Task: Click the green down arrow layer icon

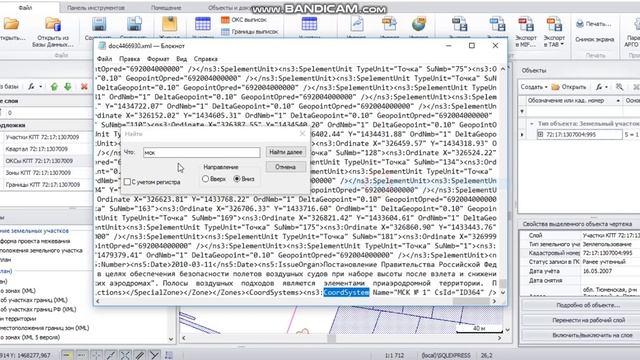Action: click(68, 87)
